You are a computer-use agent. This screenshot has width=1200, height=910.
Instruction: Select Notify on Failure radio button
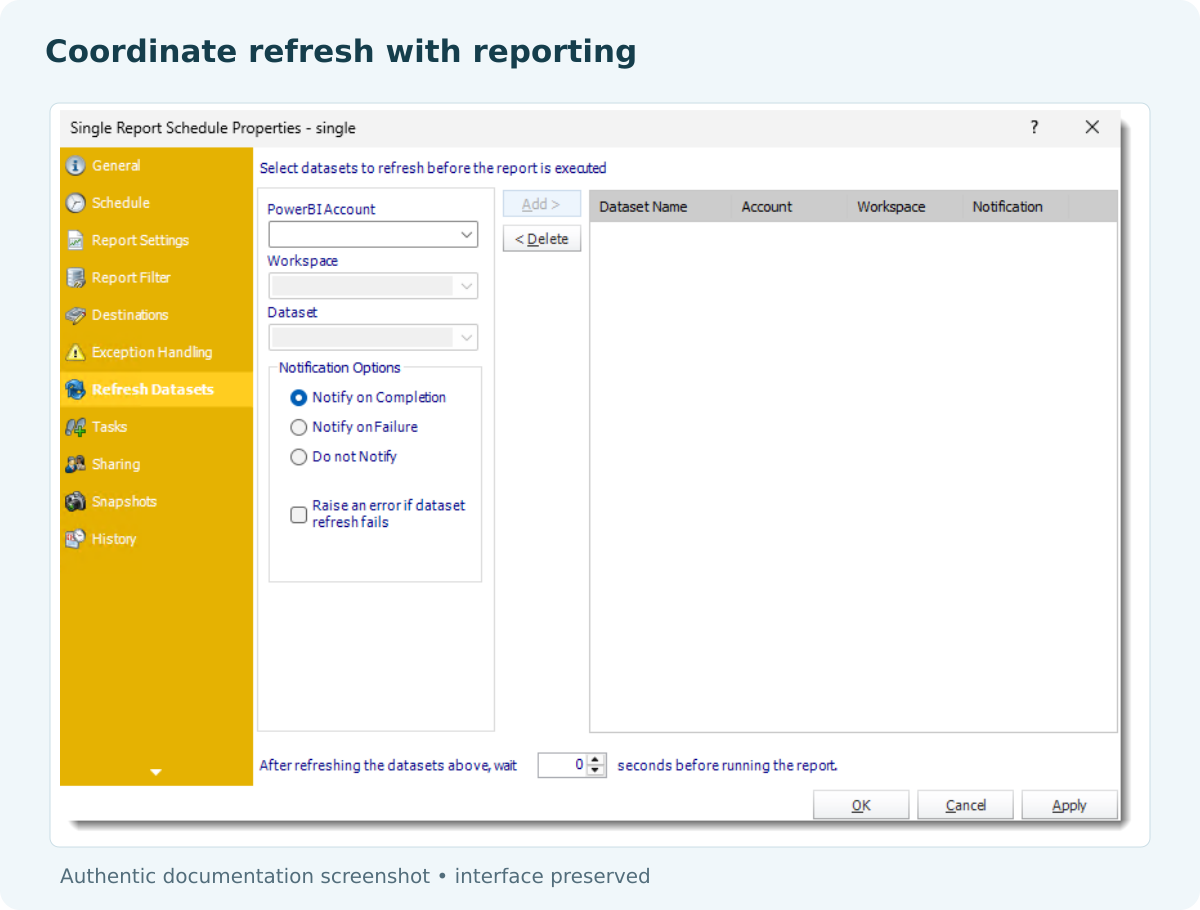pyautogui.click(x=298, y=427)
